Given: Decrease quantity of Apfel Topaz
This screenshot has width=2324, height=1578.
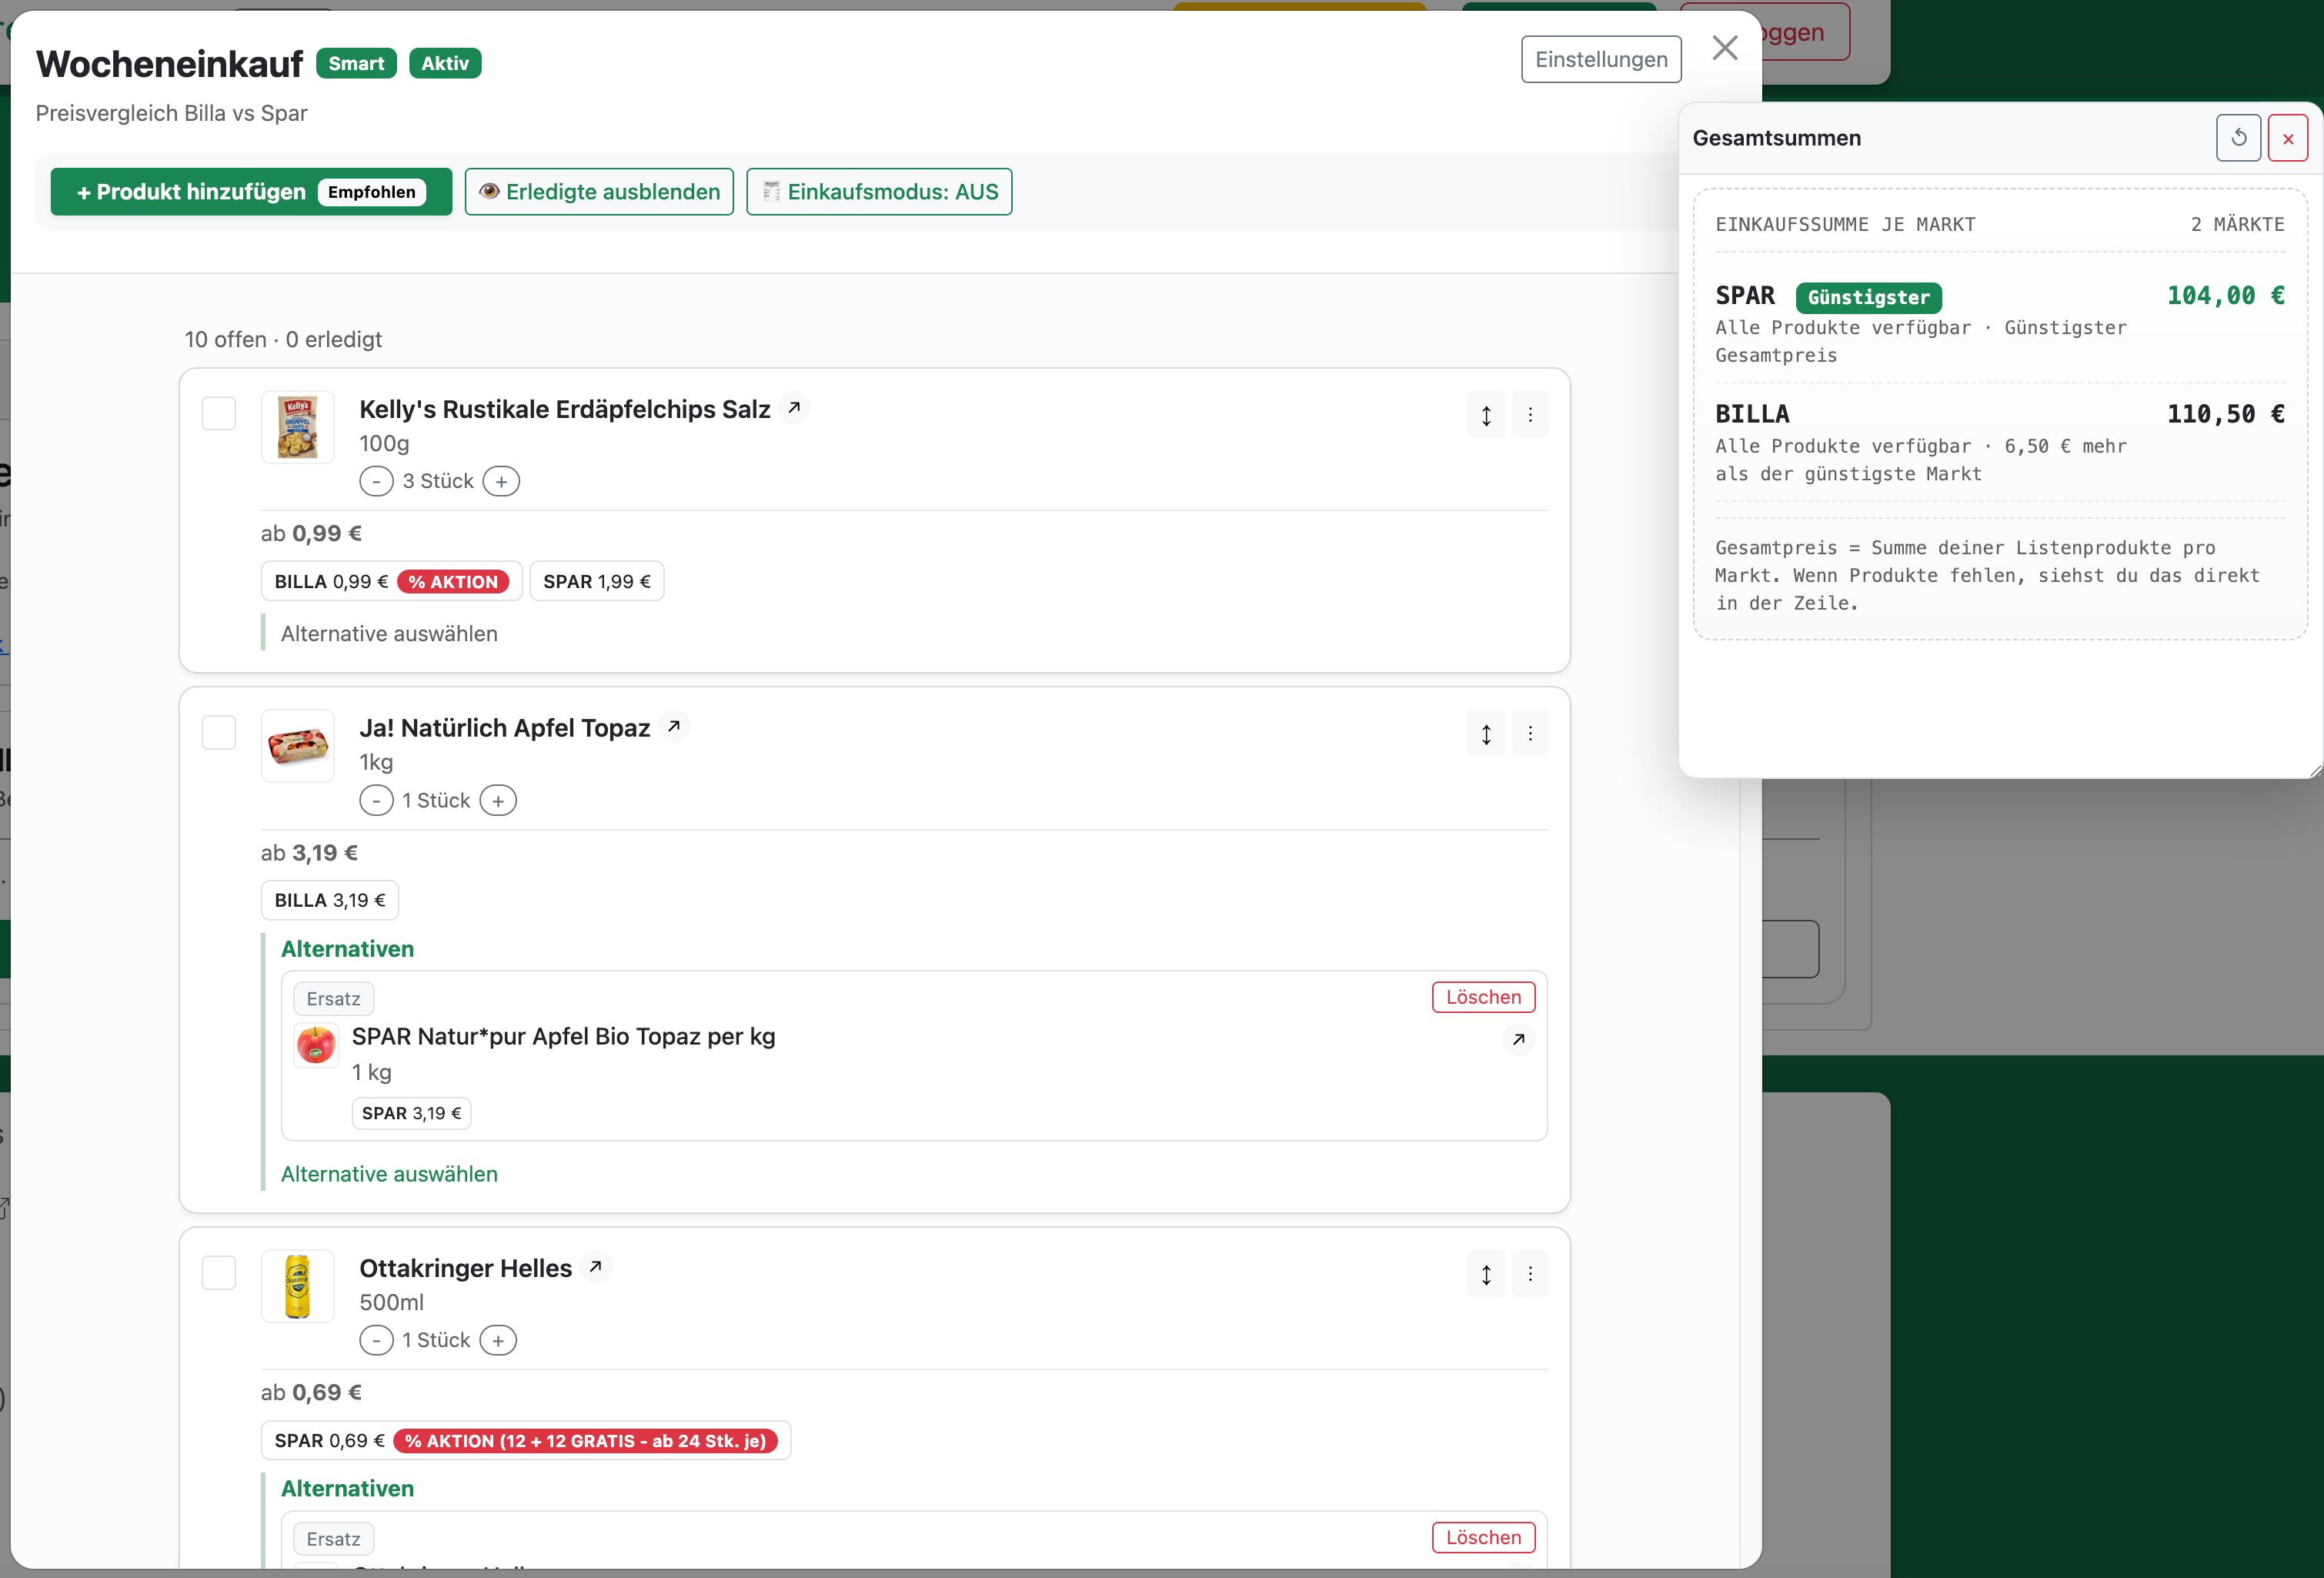Looking at the screenshot, I should [376, 800].
